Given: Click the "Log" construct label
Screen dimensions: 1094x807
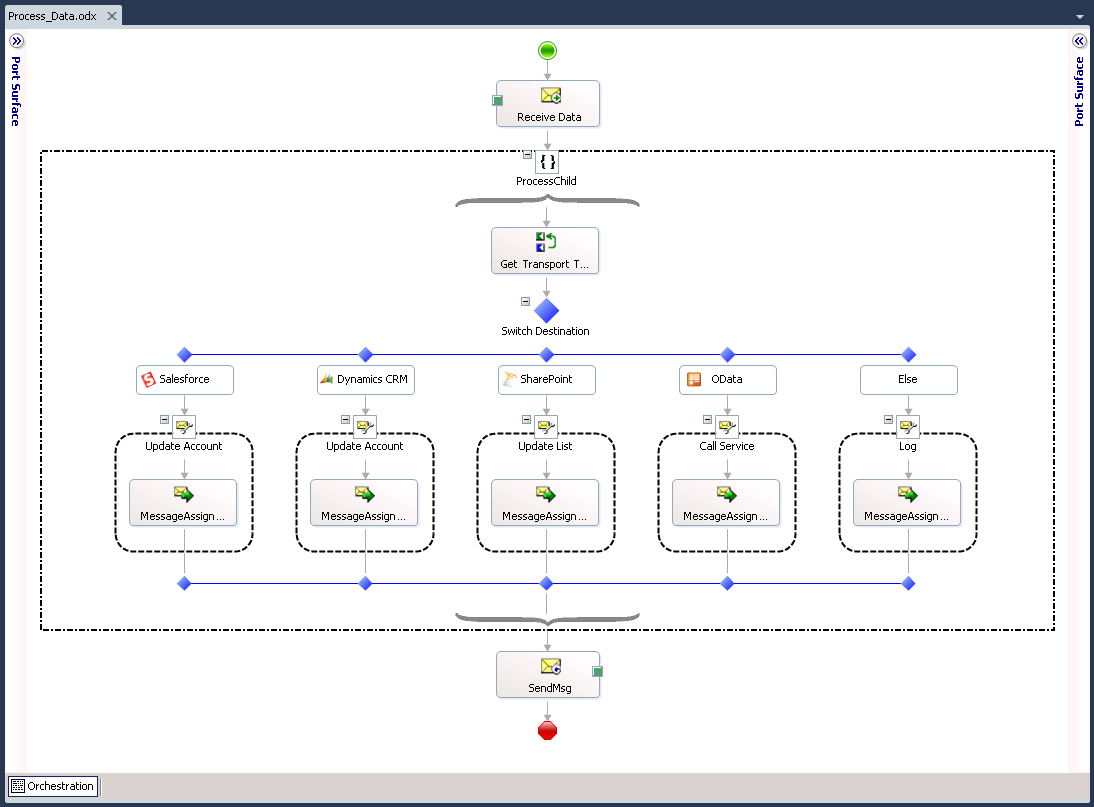Looking at the screenshot, I should pos(908,446).
